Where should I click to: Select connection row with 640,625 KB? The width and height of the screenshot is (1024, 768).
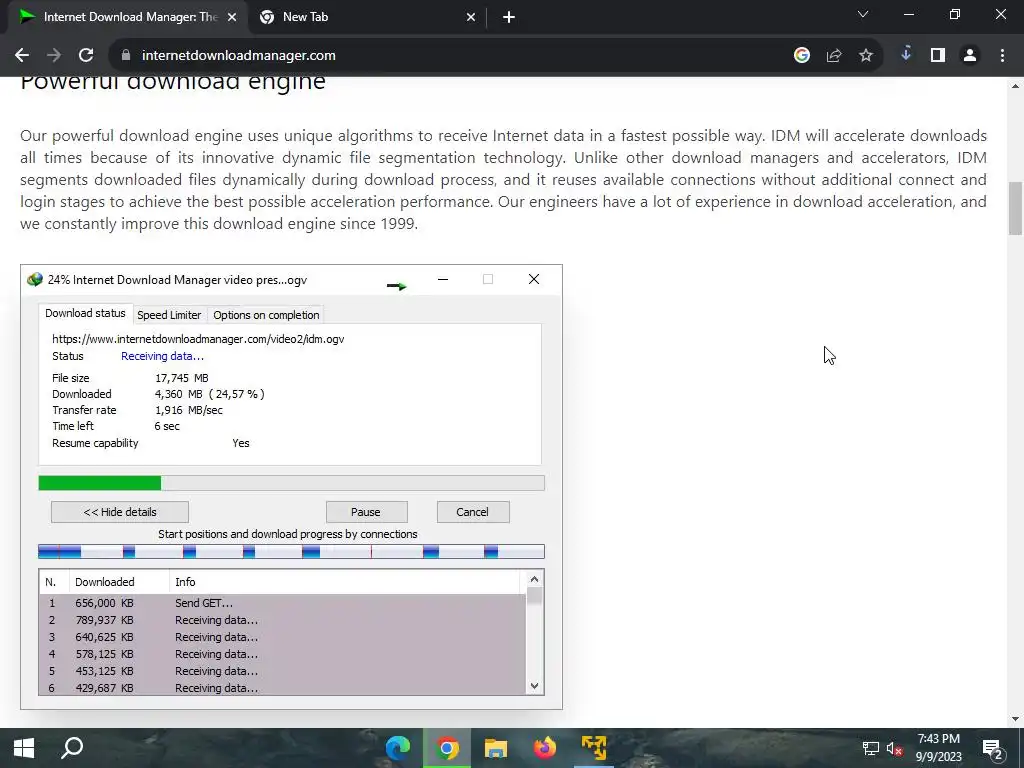click(x=282, y=637)
